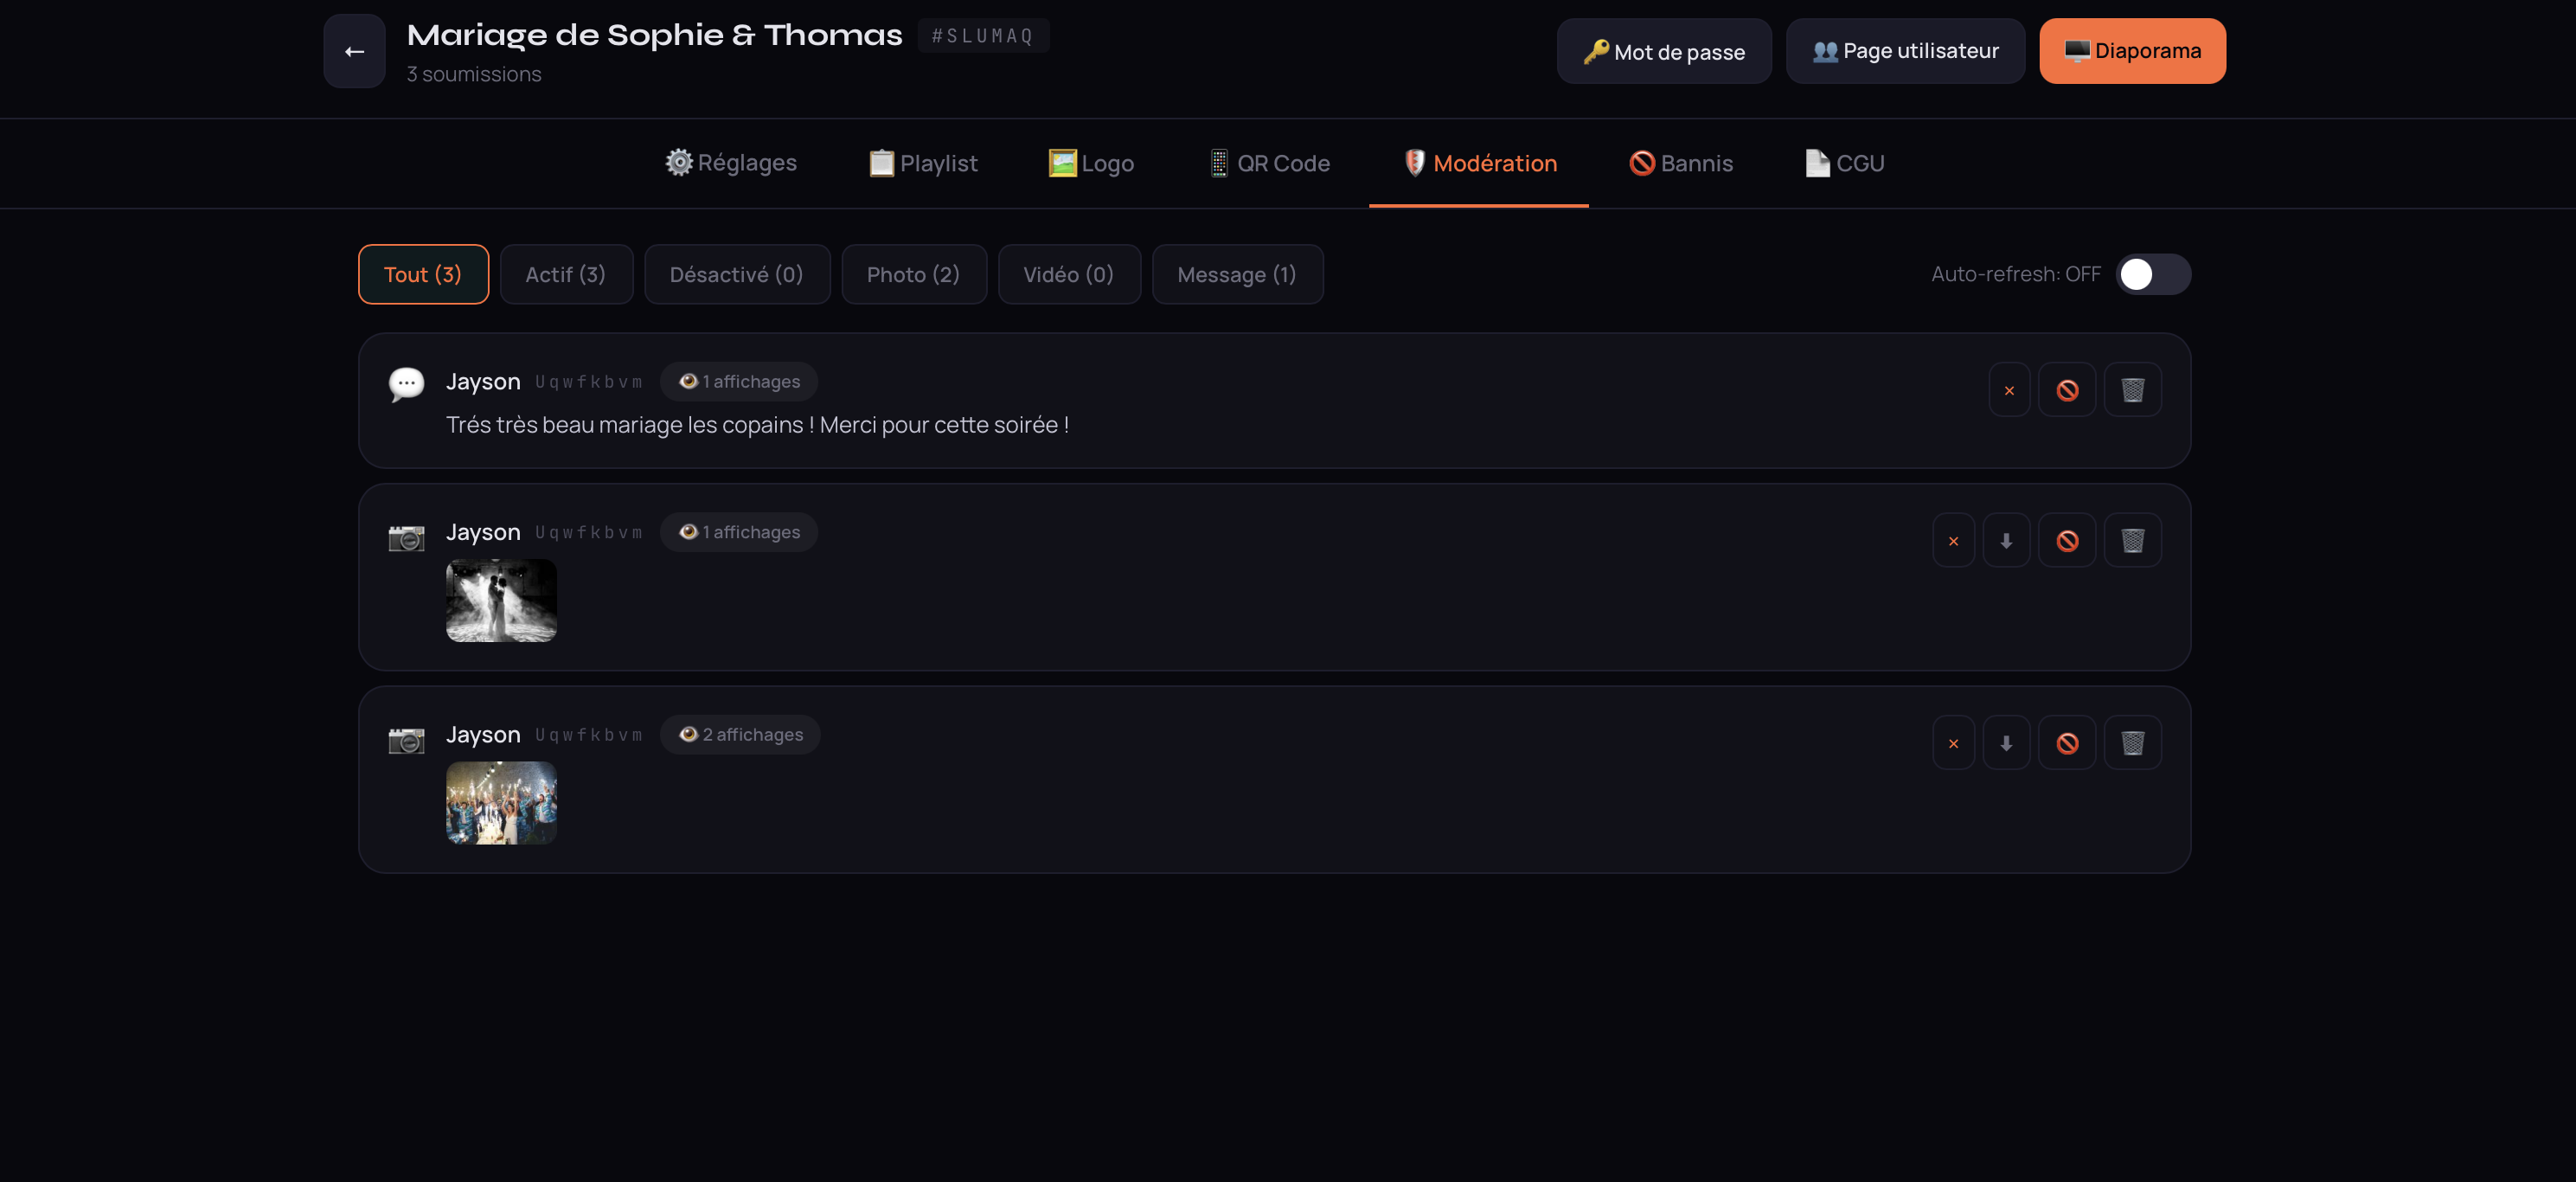Download the black and white wedding photo
Screen dimensions: 2576x1182
pos(2005,541)
